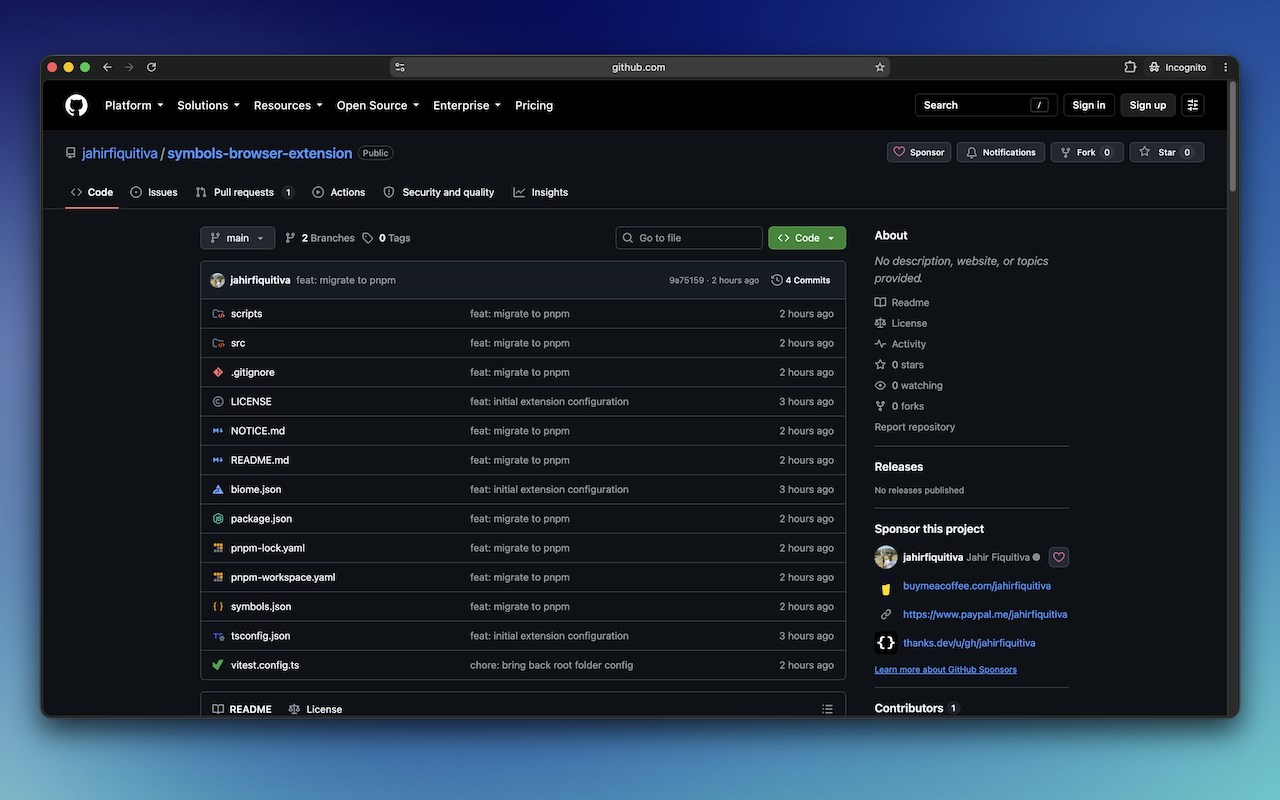View the 4 Commits history link

click(801, 280)
